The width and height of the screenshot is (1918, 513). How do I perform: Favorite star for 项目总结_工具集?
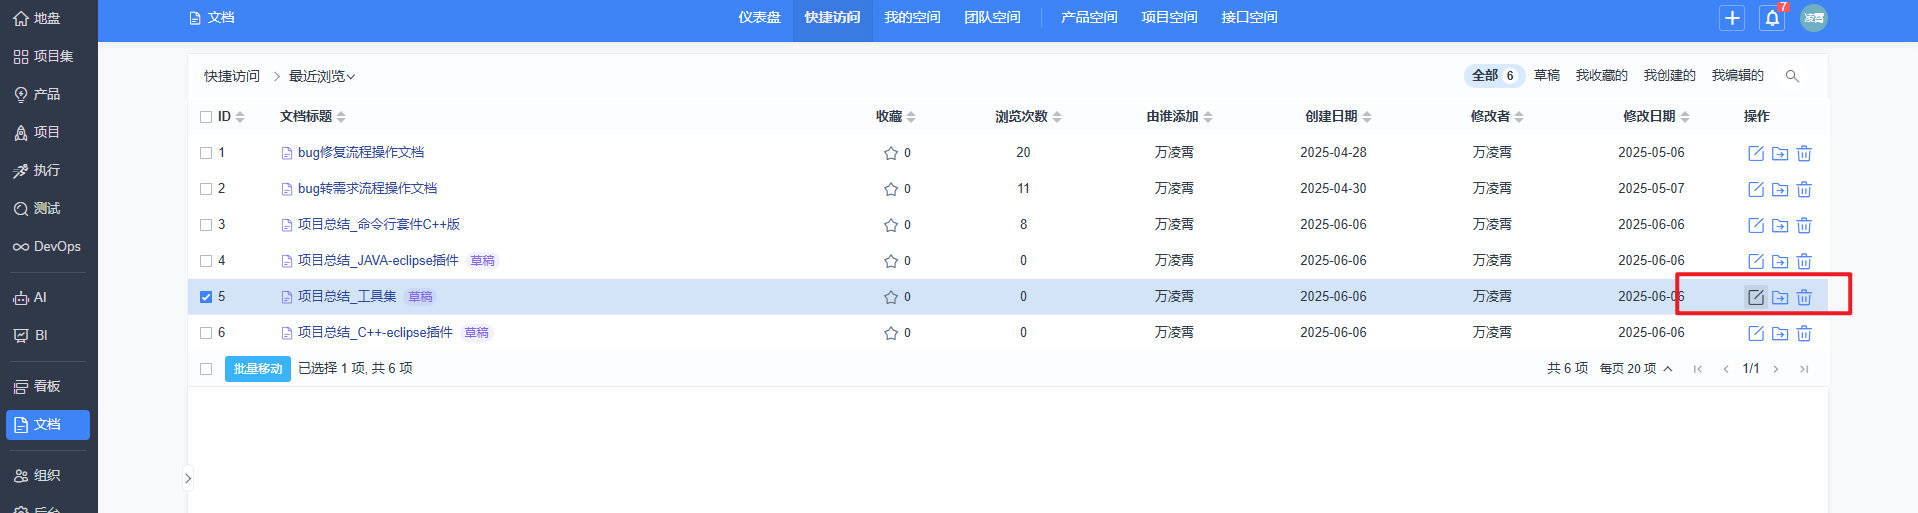890,297
